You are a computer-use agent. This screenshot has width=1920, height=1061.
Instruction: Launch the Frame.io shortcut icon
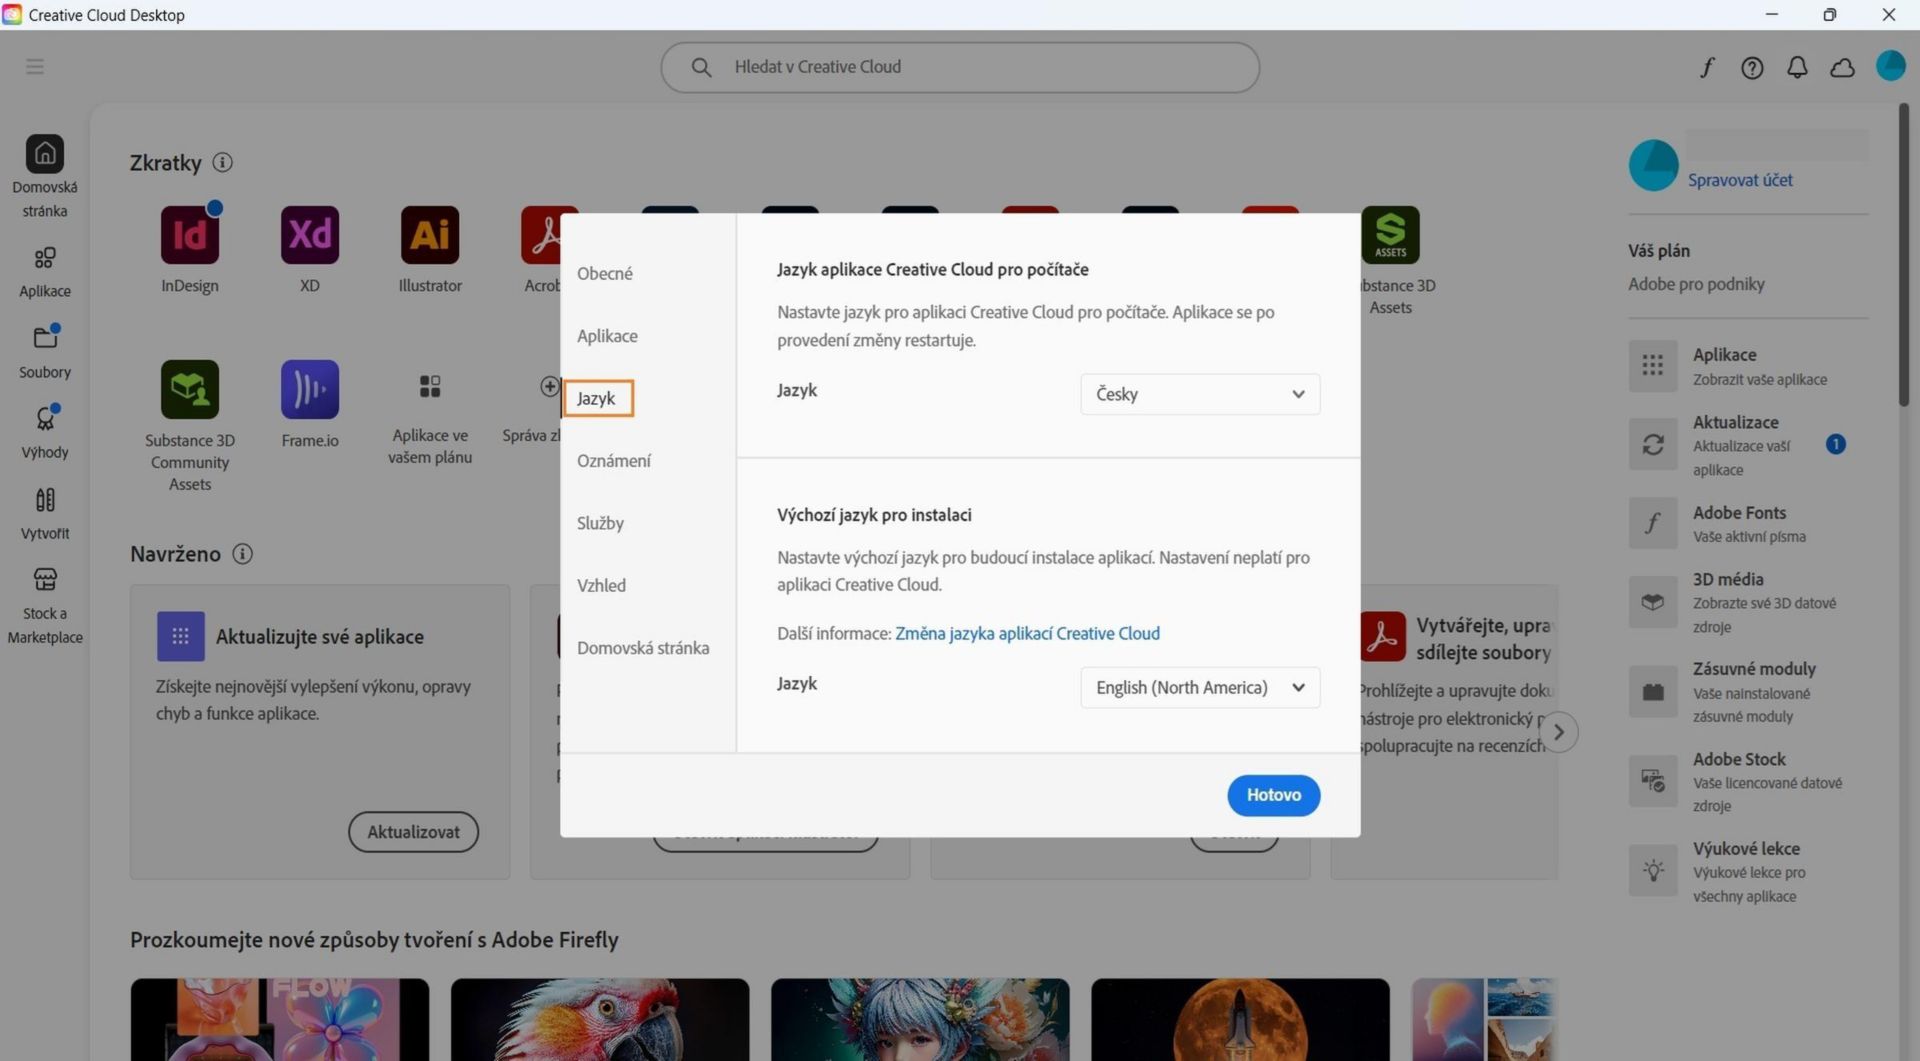pos(310,389)
